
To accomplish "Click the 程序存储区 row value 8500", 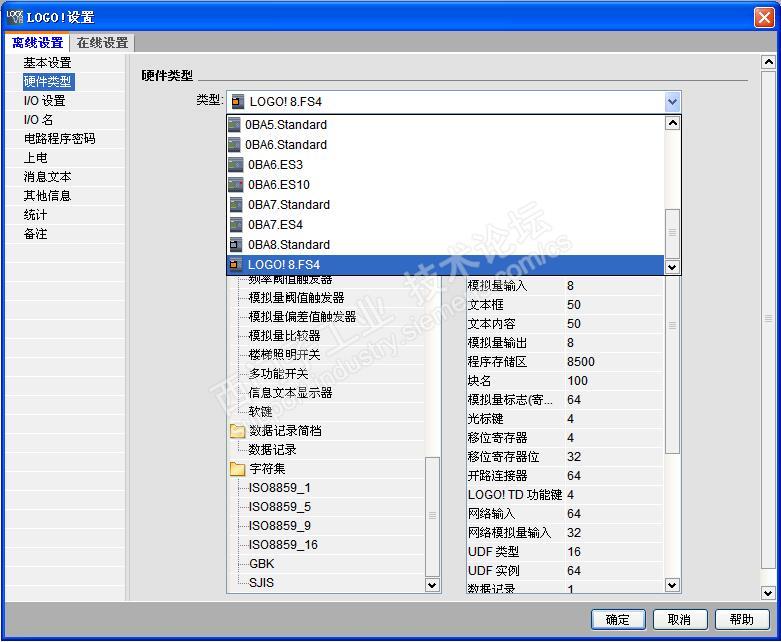I will click(581, 362).
